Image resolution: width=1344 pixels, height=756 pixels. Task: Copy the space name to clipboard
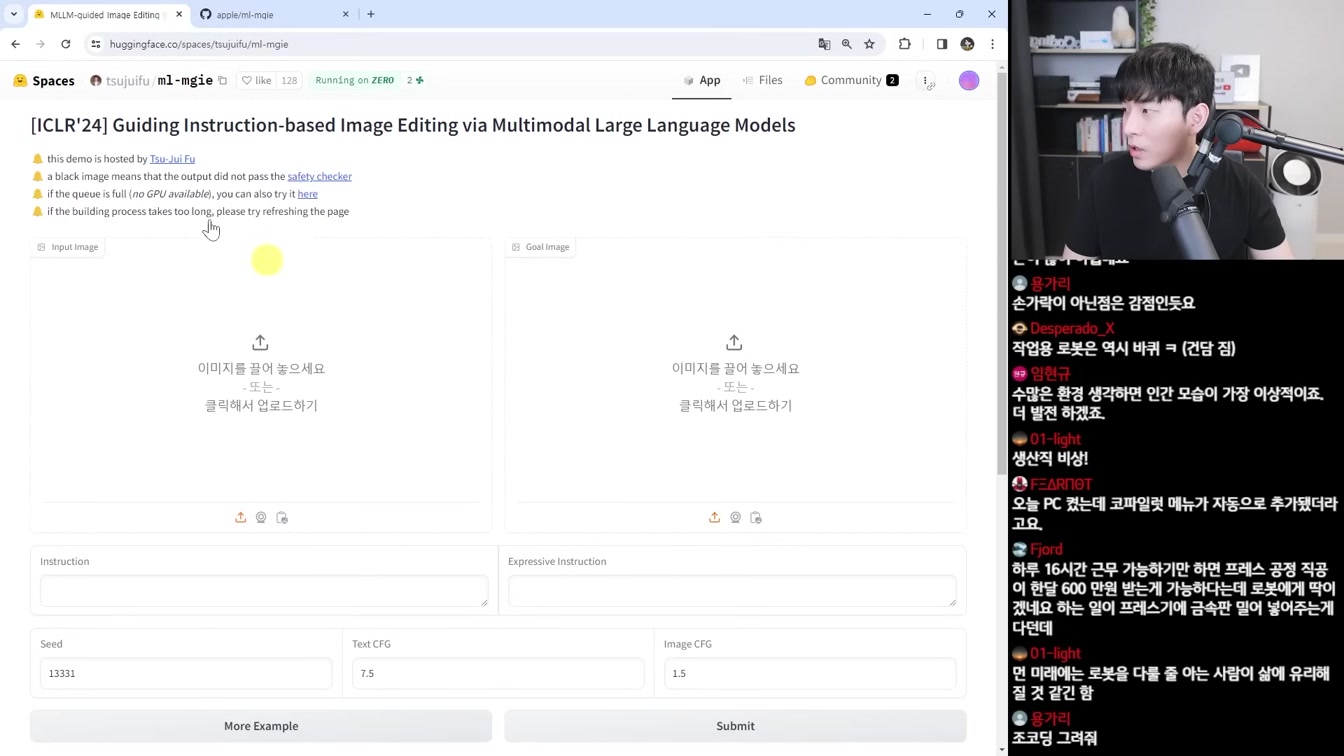coord(223,80)
